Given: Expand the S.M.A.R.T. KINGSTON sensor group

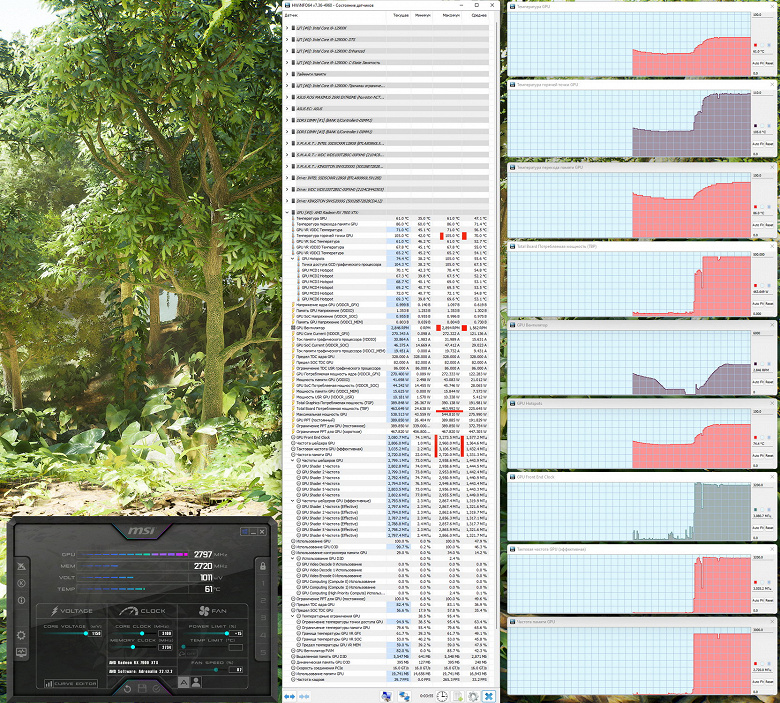Looking at the screenshot, I should 287,166.
